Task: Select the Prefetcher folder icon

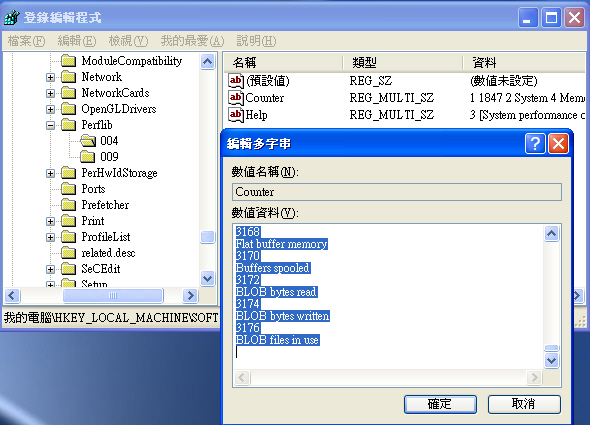Action: tap(68, 205)
